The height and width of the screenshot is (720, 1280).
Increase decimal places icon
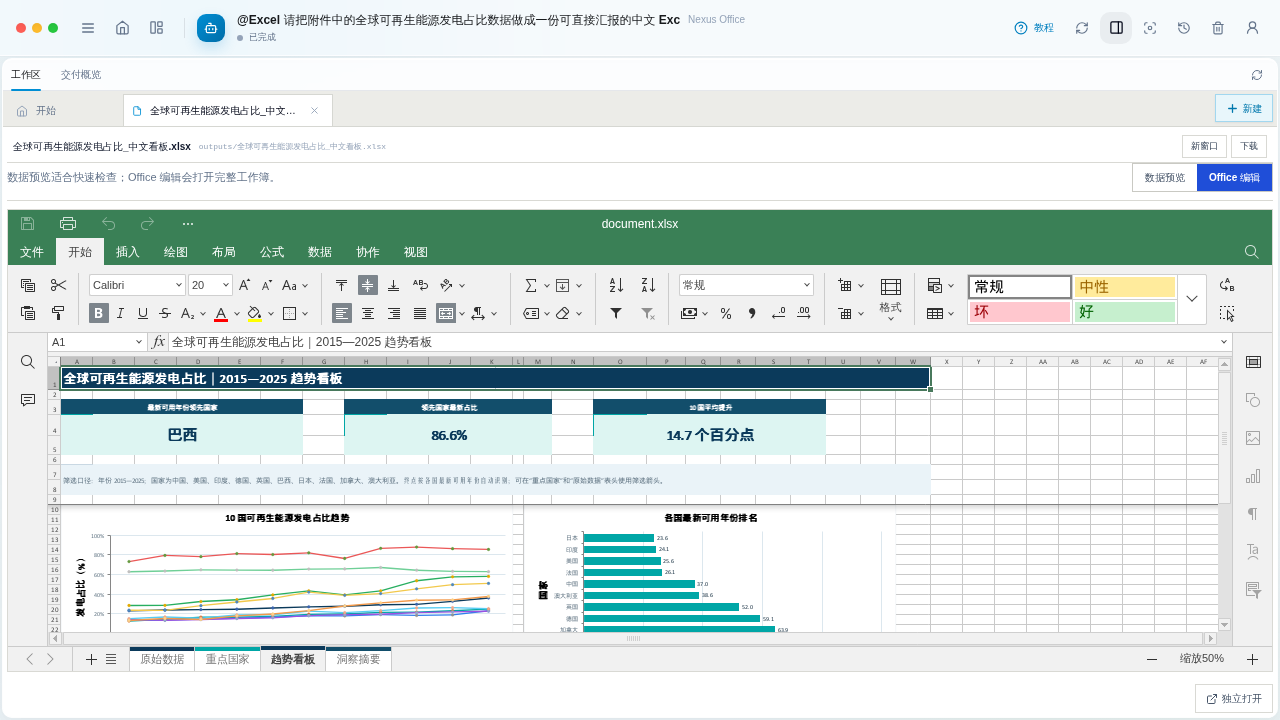804,313
